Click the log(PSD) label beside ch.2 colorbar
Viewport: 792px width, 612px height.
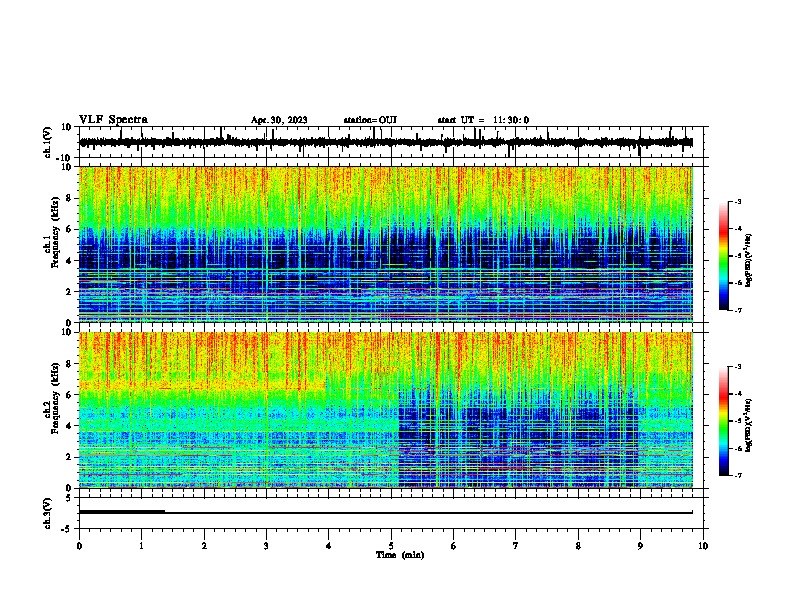[748, 425]
